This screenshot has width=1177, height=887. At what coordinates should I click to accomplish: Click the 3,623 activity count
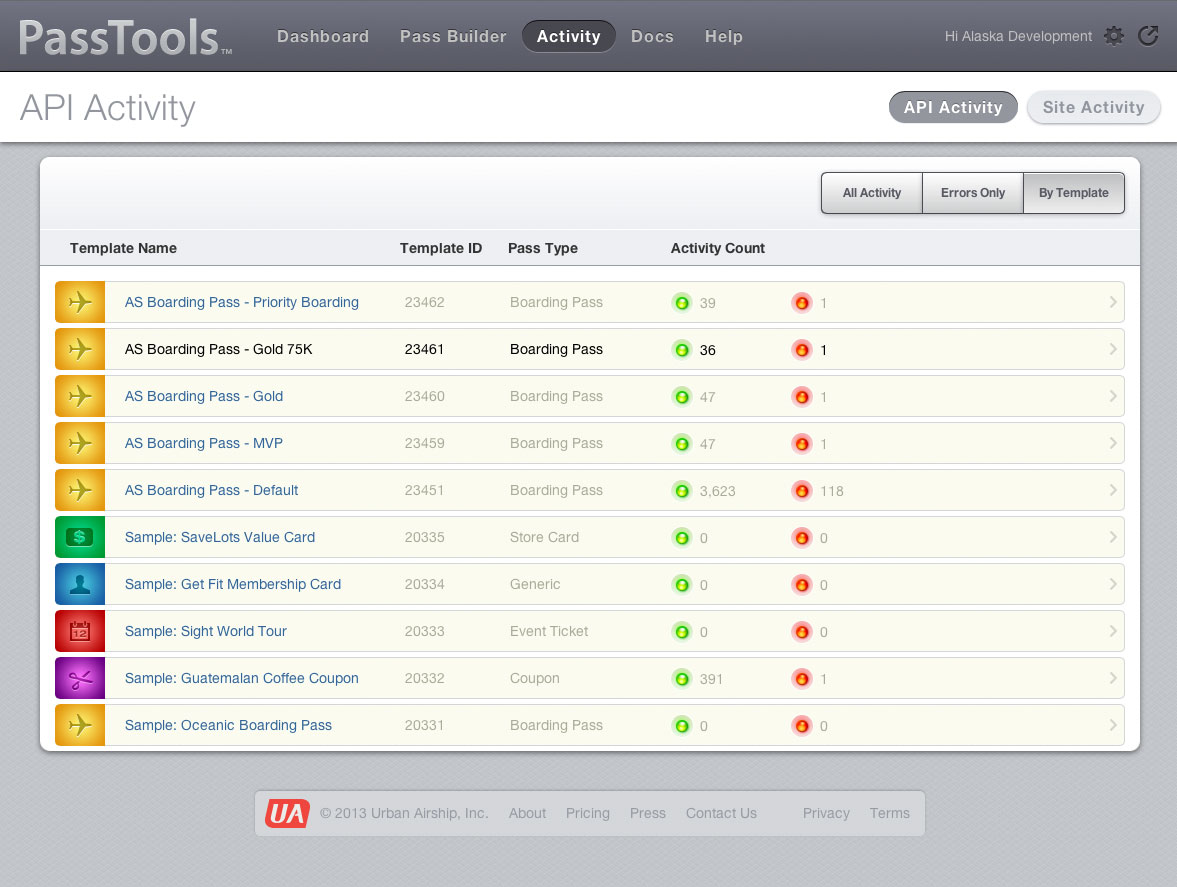click(x=718, y=492)
